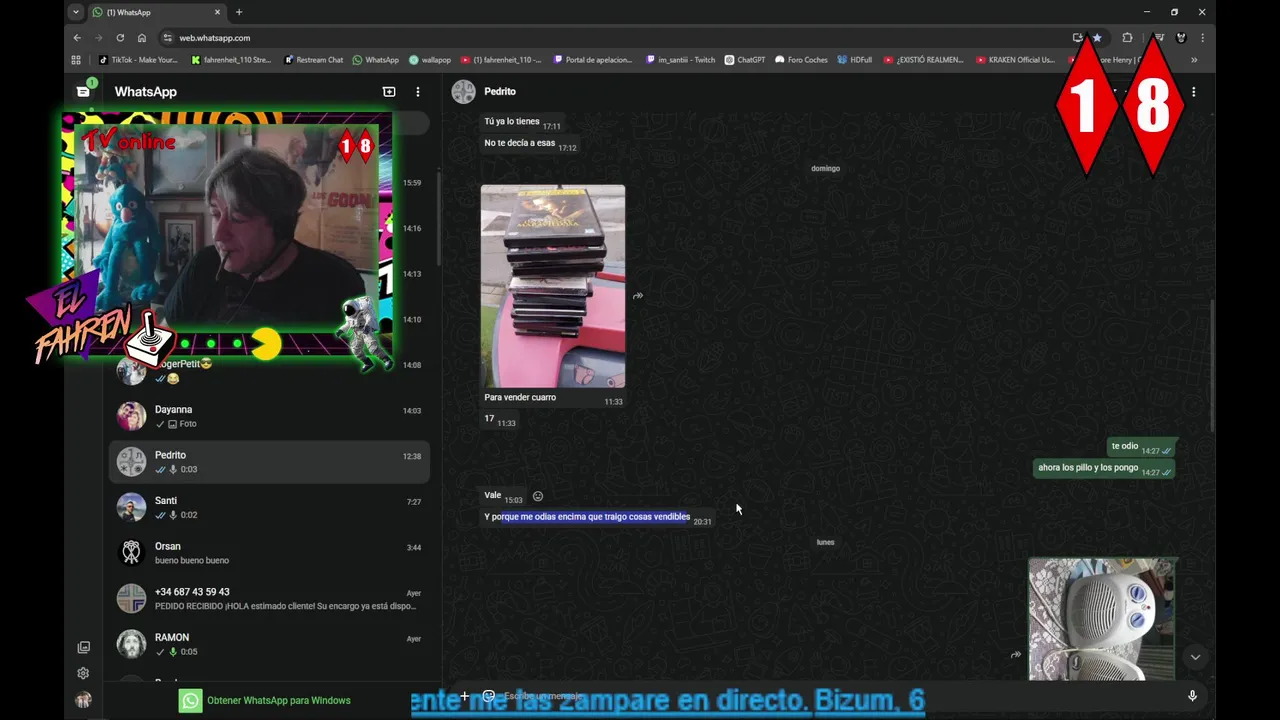Show more bookmarks with the double chevron
The width and height of the screenshot is (1280, 720).
[x=1193, y=60]
